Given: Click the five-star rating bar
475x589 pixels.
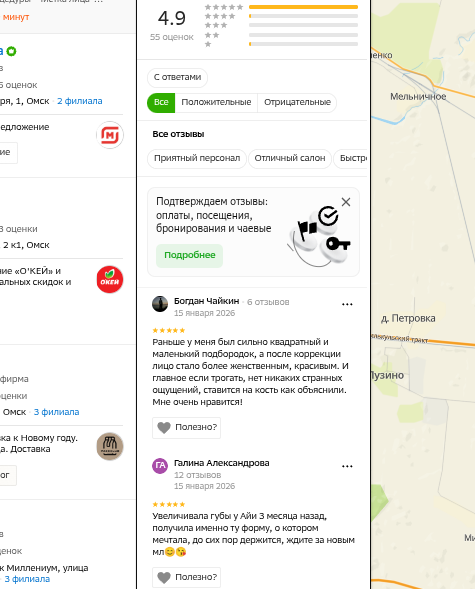Looking at the screenshot, I should pos(303,7).
